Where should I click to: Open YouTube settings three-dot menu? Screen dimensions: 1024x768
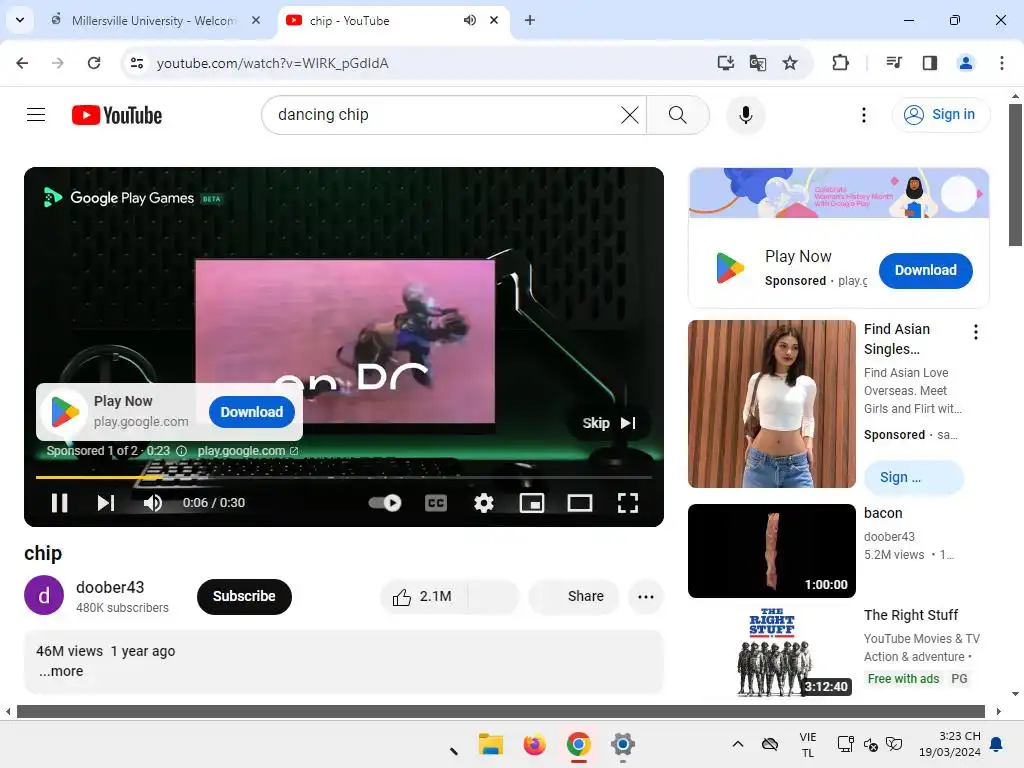point(864,115)
